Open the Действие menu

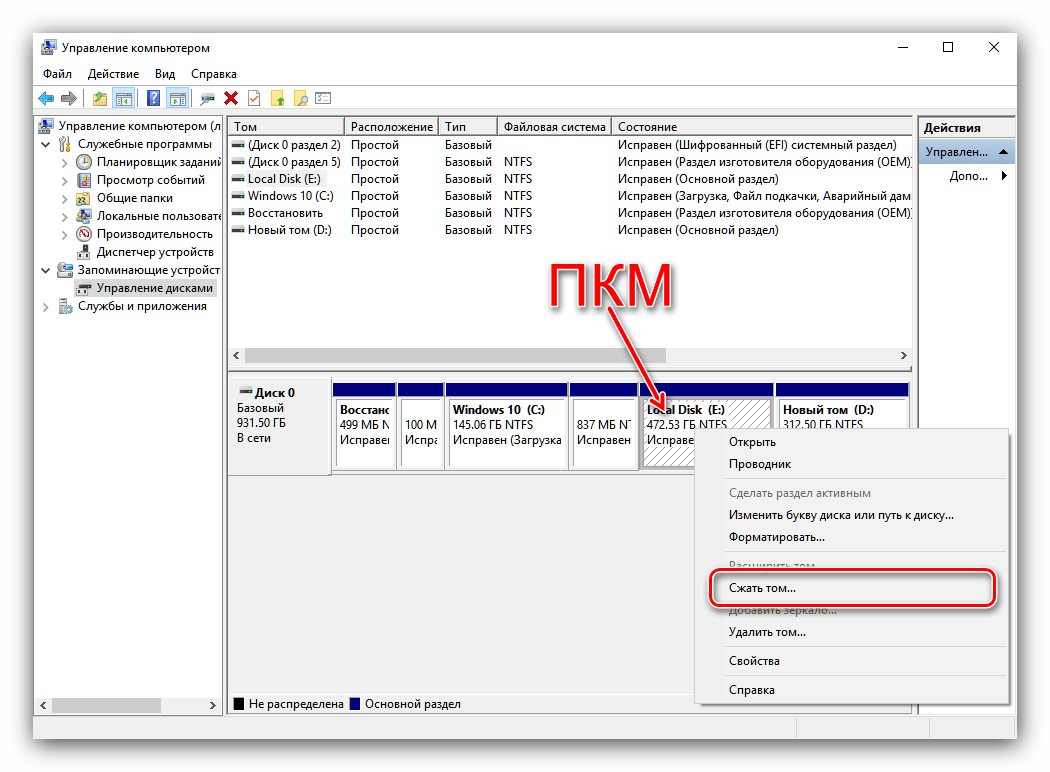[113, 74]
